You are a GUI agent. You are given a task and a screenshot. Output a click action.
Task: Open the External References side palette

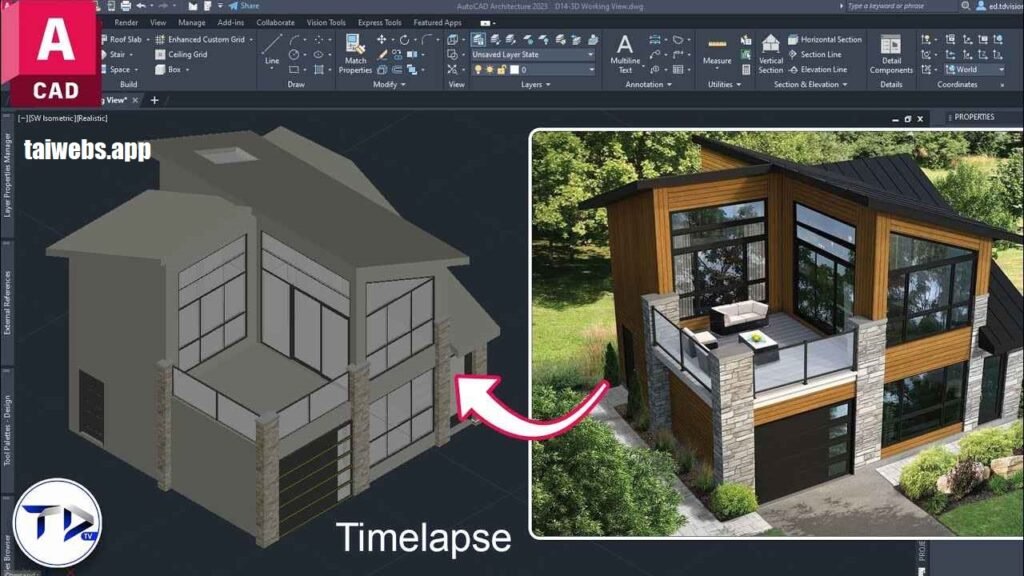(x=7, y=303)
